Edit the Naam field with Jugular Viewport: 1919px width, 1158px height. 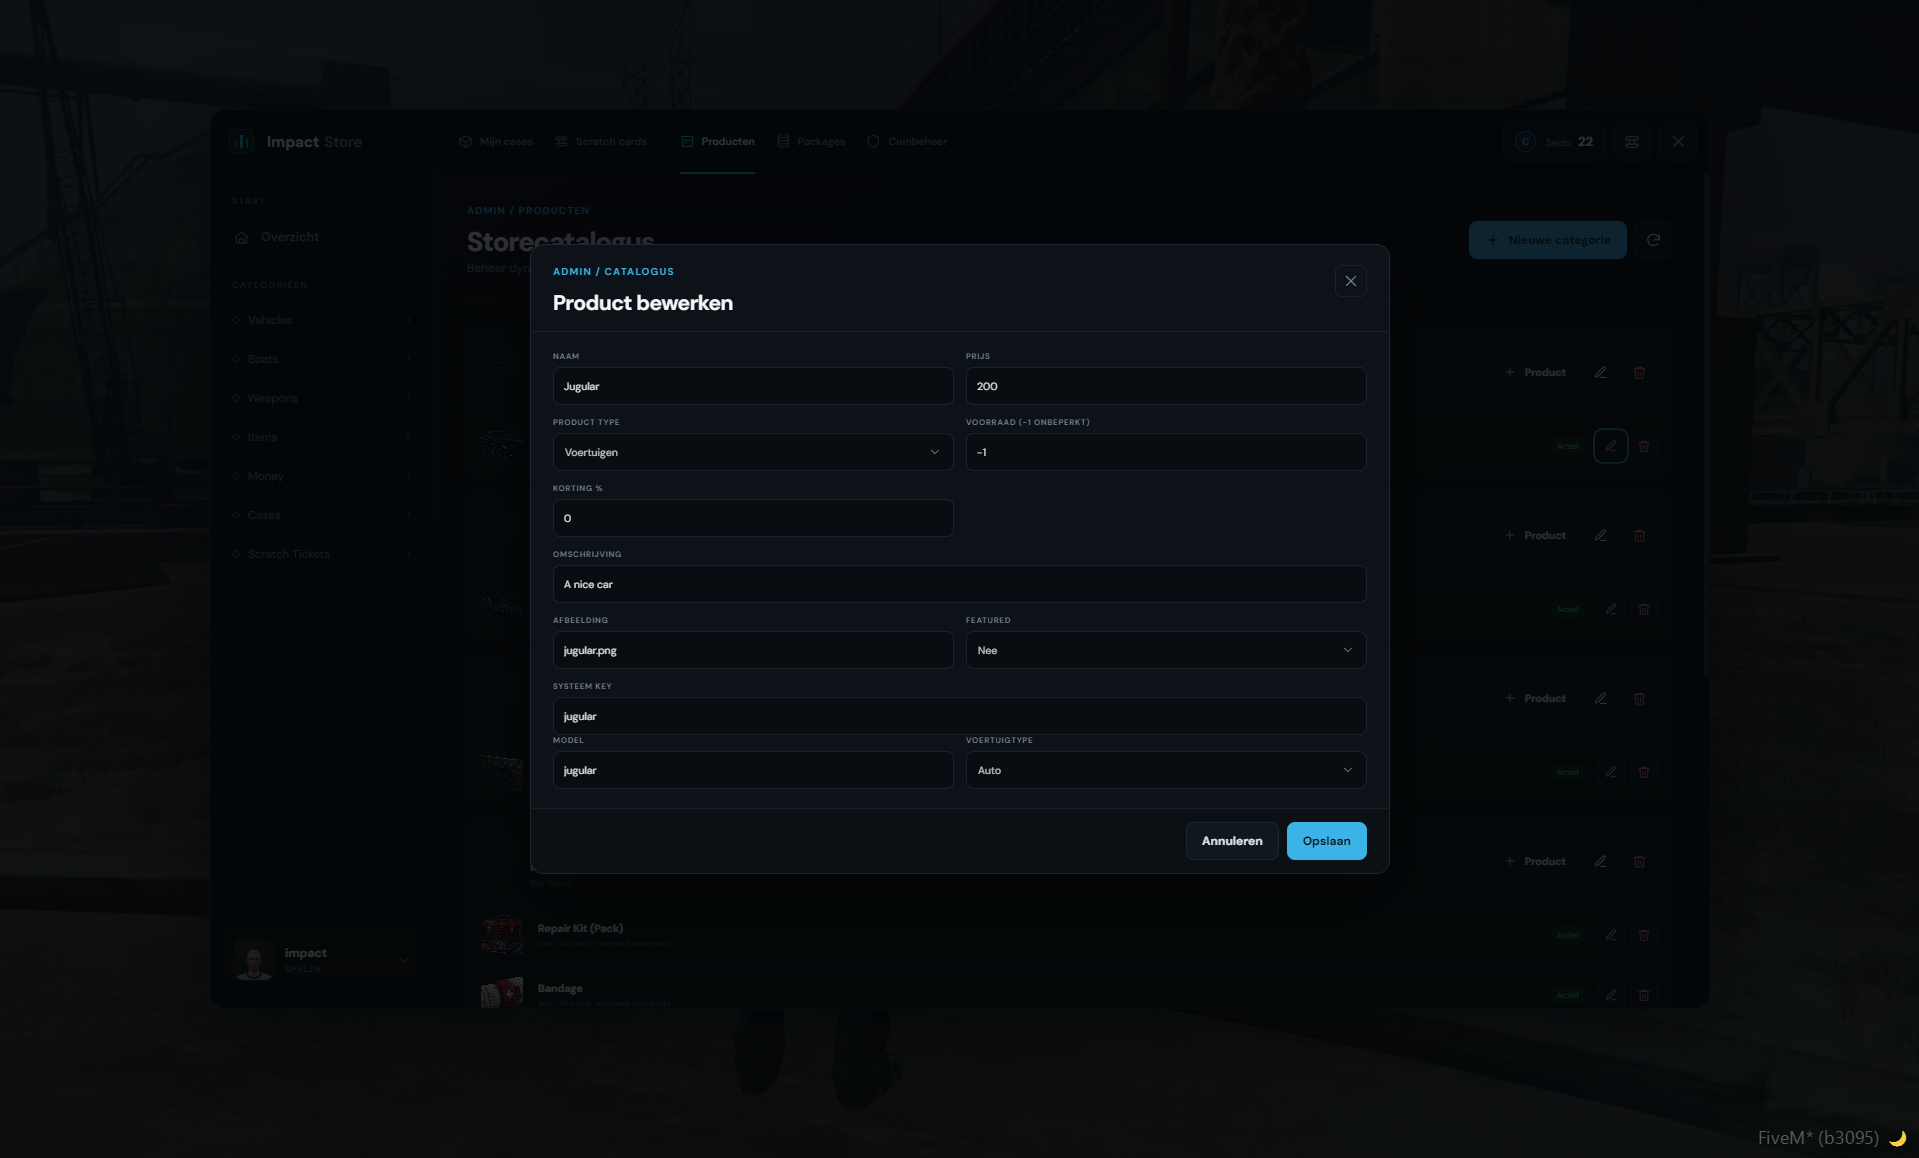click(753, 386)
